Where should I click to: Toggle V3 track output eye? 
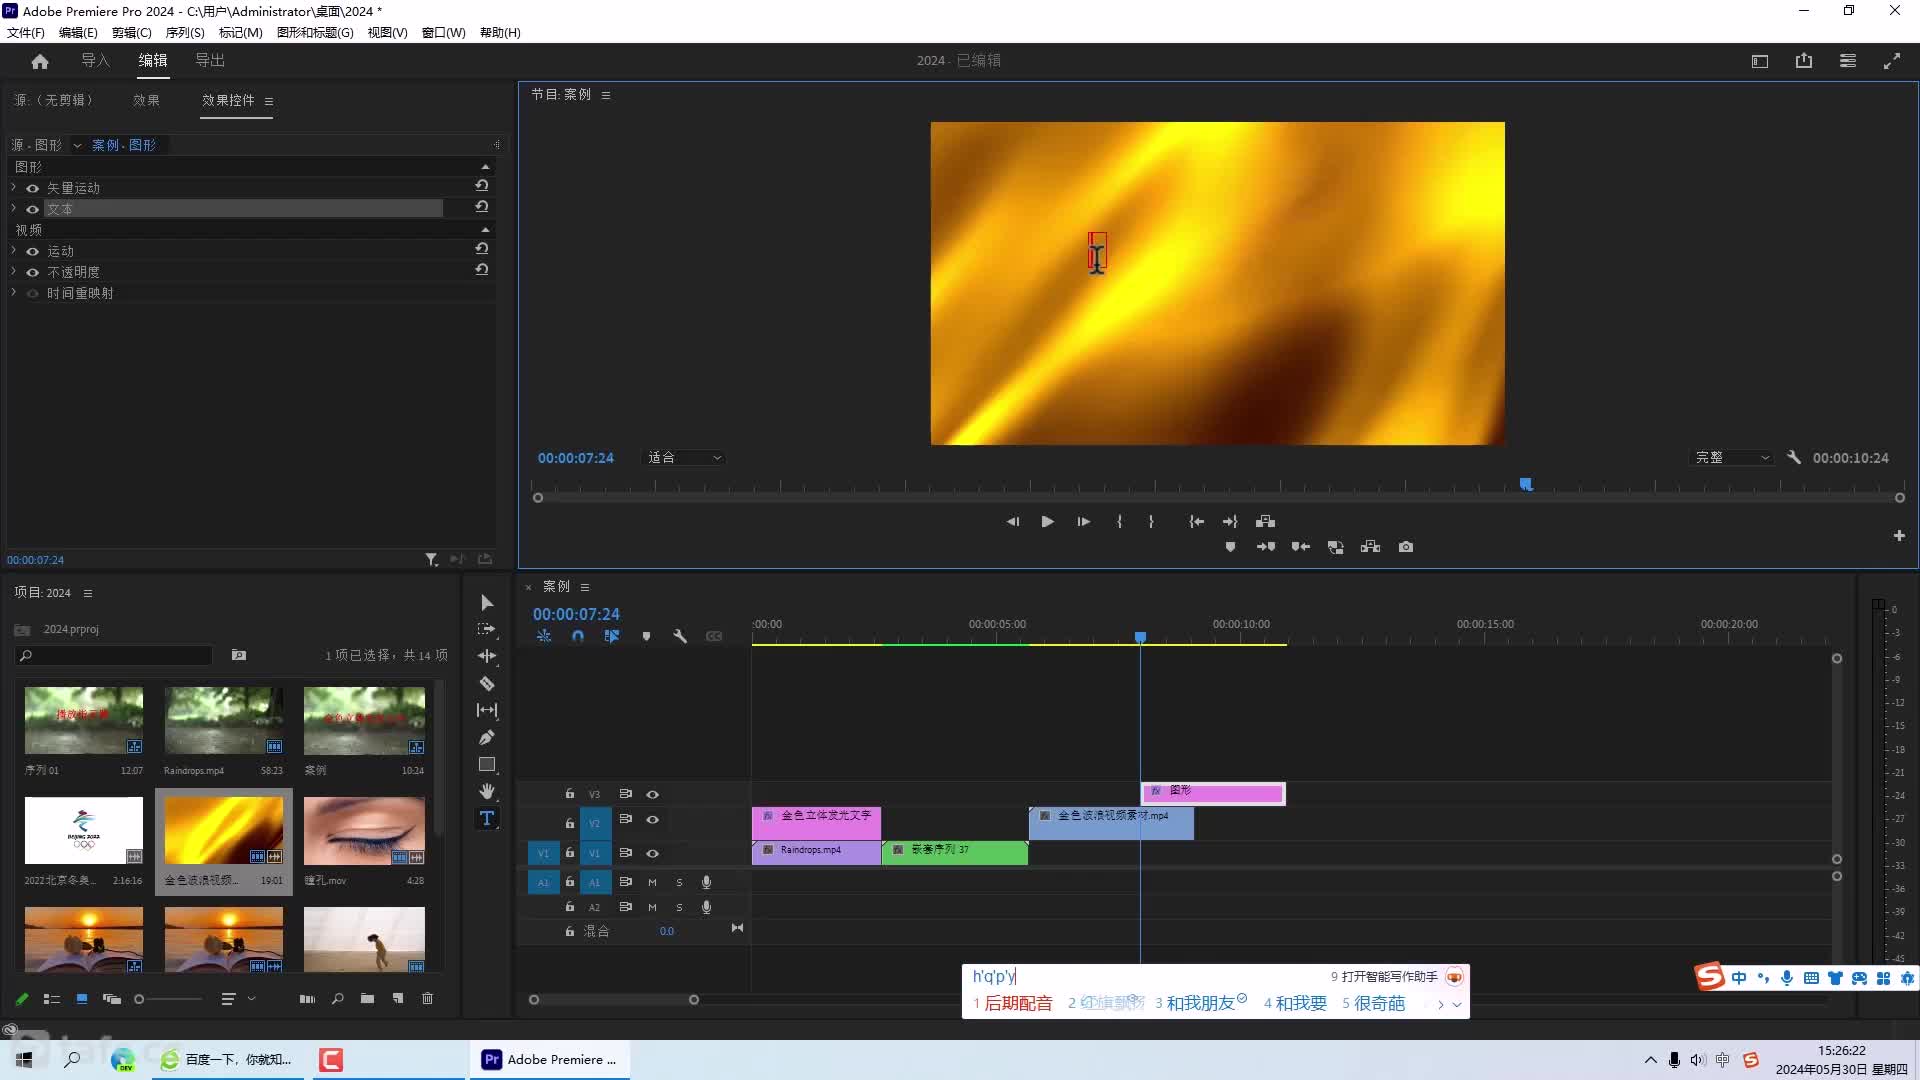pos(652,794)
